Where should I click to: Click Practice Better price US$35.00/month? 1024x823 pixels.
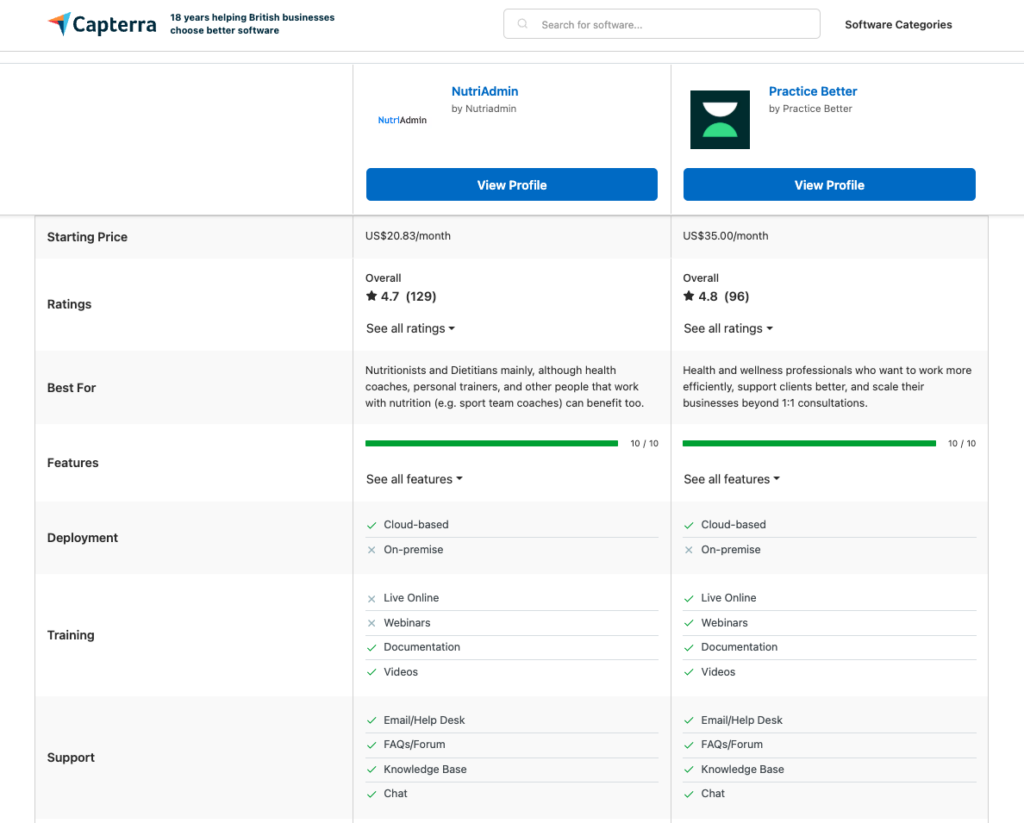tap(726, 236)
